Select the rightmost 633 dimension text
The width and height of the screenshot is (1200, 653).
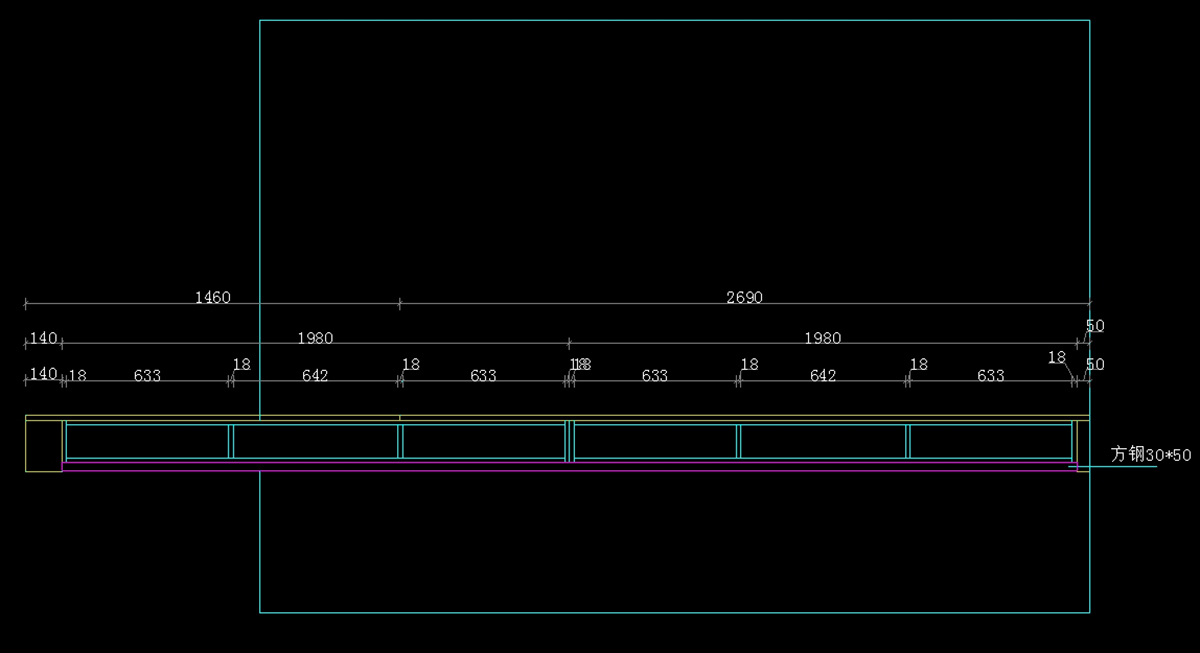tap(990, 376)
